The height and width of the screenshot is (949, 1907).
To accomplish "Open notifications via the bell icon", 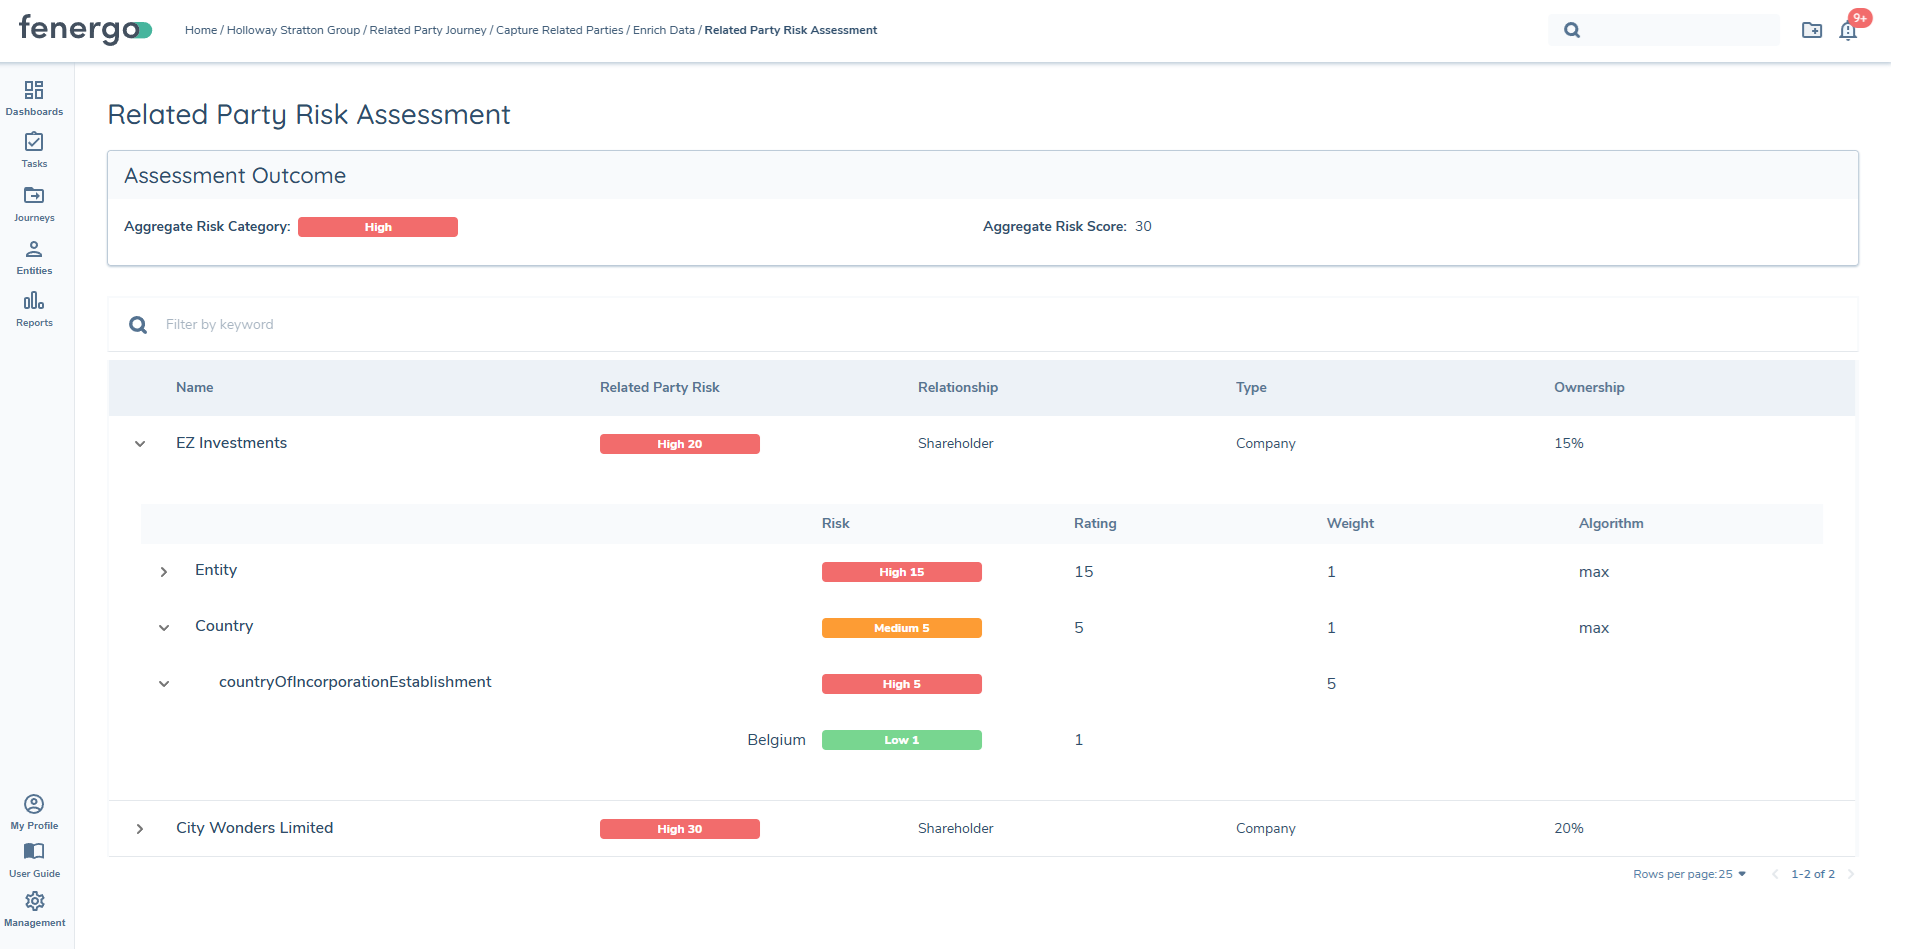I will pyautogui.click(x=1847, y=31).
